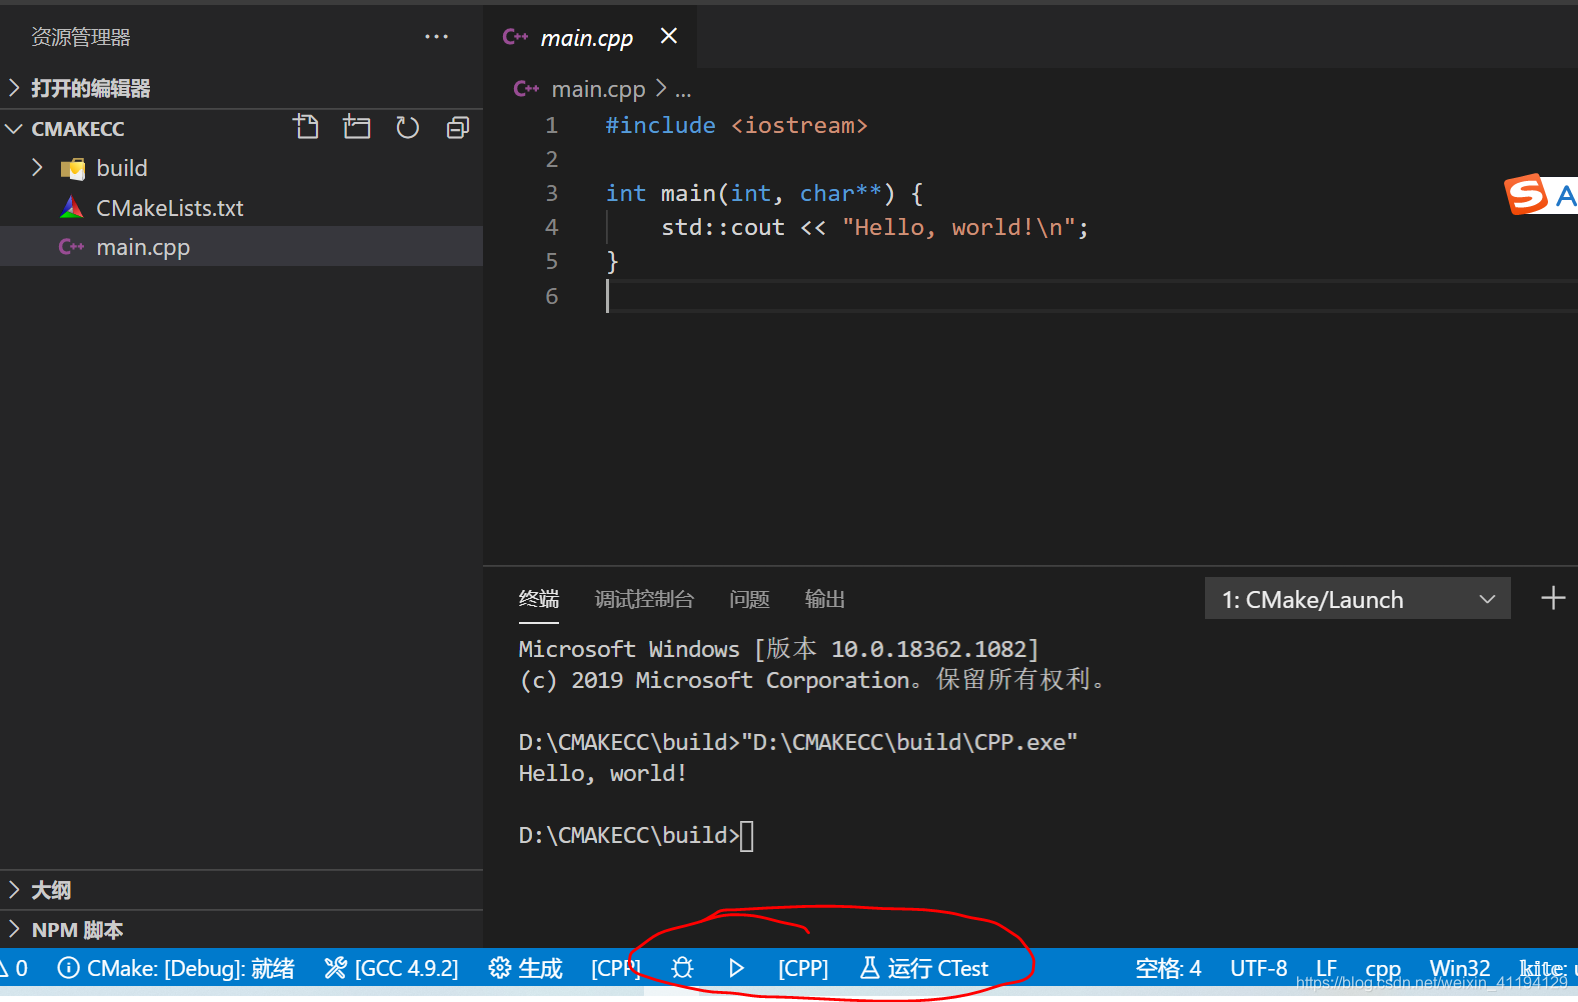This screenshot has height=1002, width=1578.
Task: Open the CMake/Launch terminal dropdown
Action: coord(1357,599)
